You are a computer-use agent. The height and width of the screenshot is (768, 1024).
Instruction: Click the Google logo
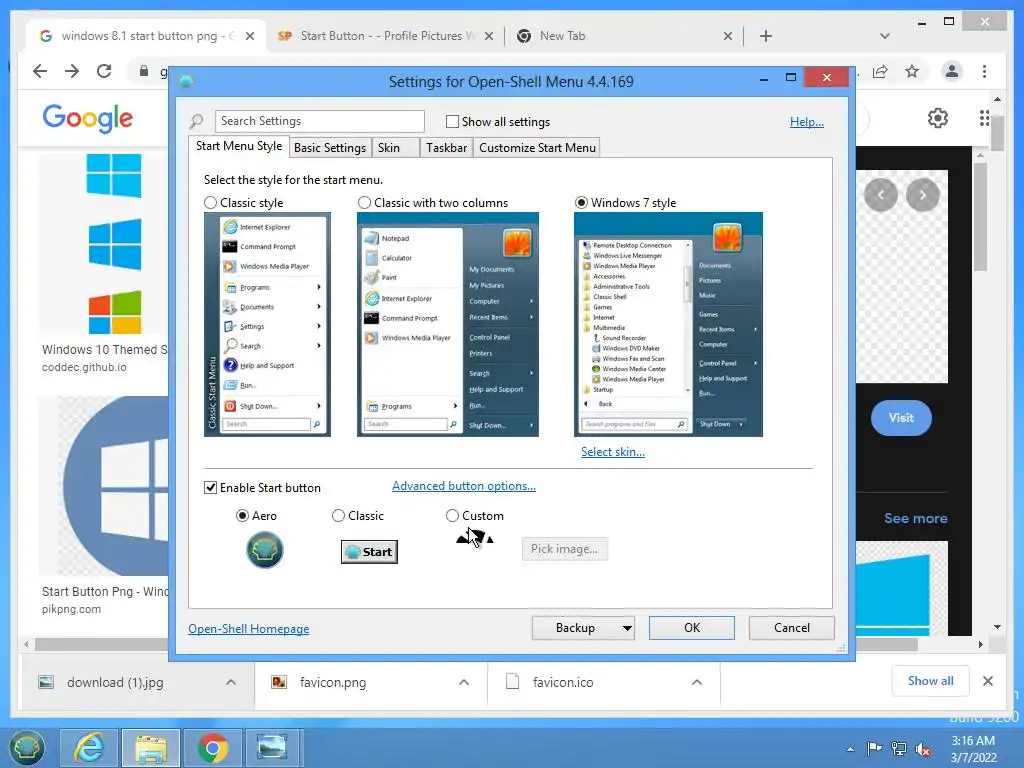pos(88,118)
